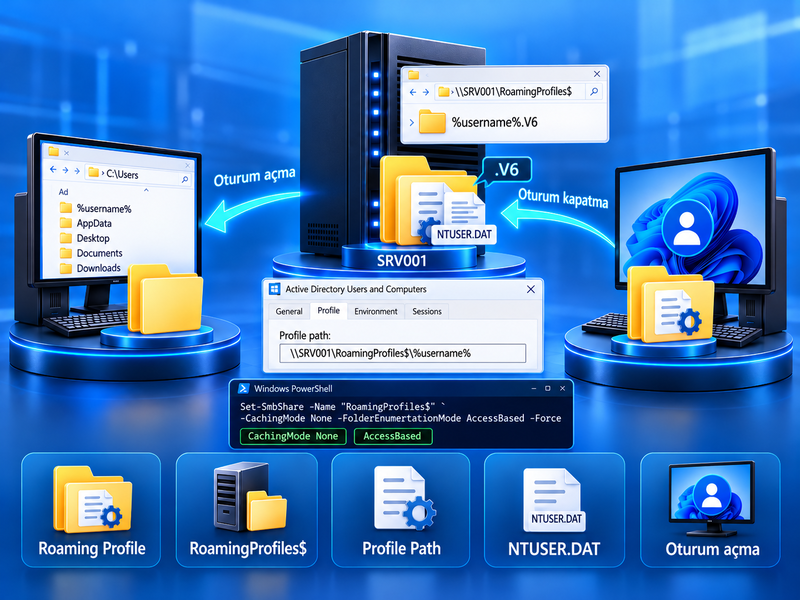Click the Active Directory Users and Computers title icon

[274, 289]
